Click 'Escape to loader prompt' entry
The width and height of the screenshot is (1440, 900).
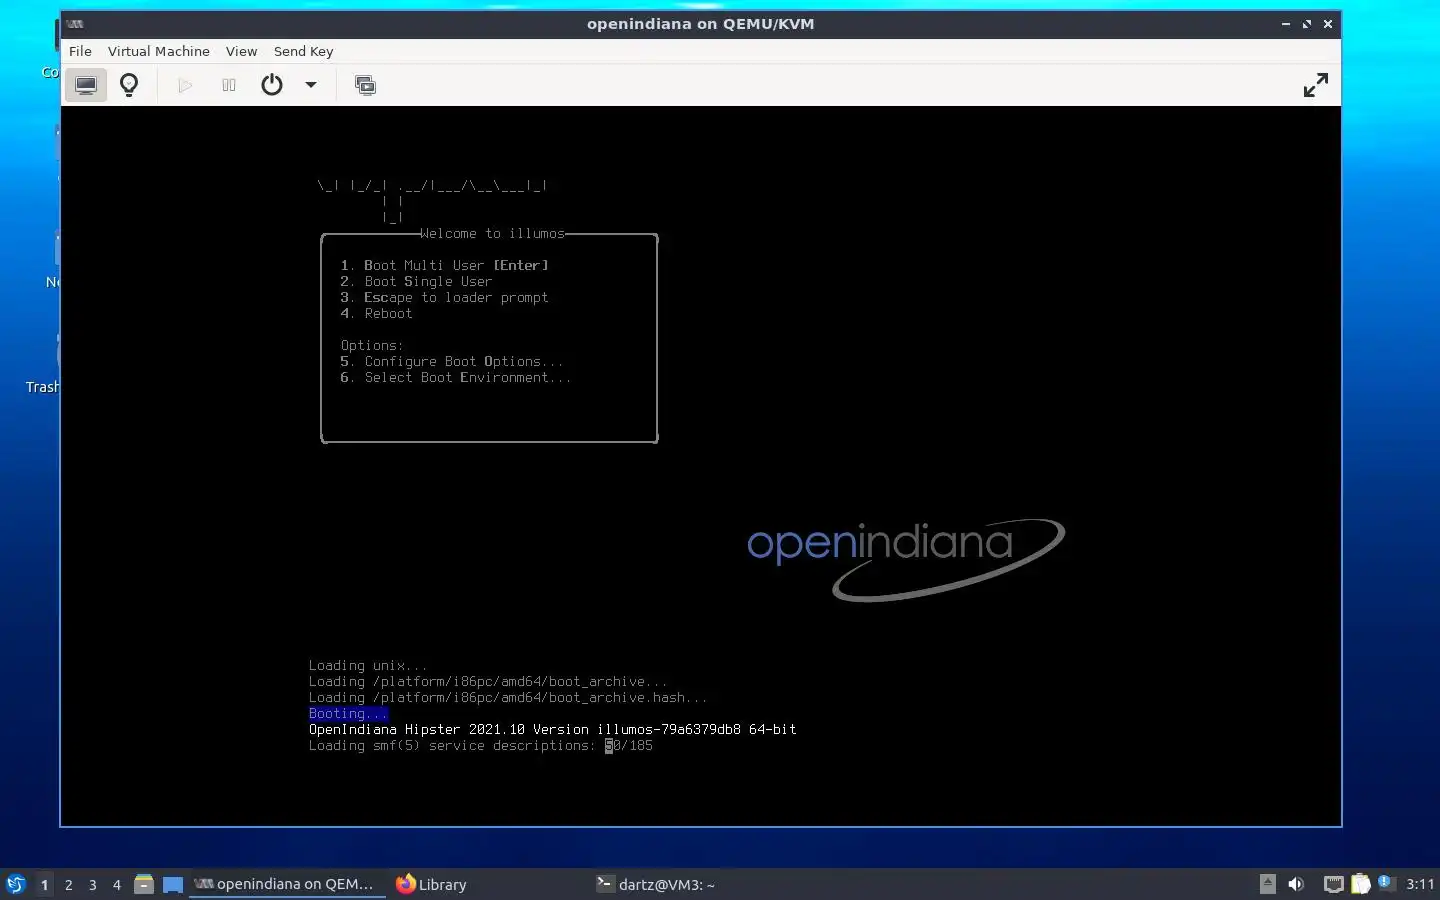pyautogui.click(x=444, y=297)
